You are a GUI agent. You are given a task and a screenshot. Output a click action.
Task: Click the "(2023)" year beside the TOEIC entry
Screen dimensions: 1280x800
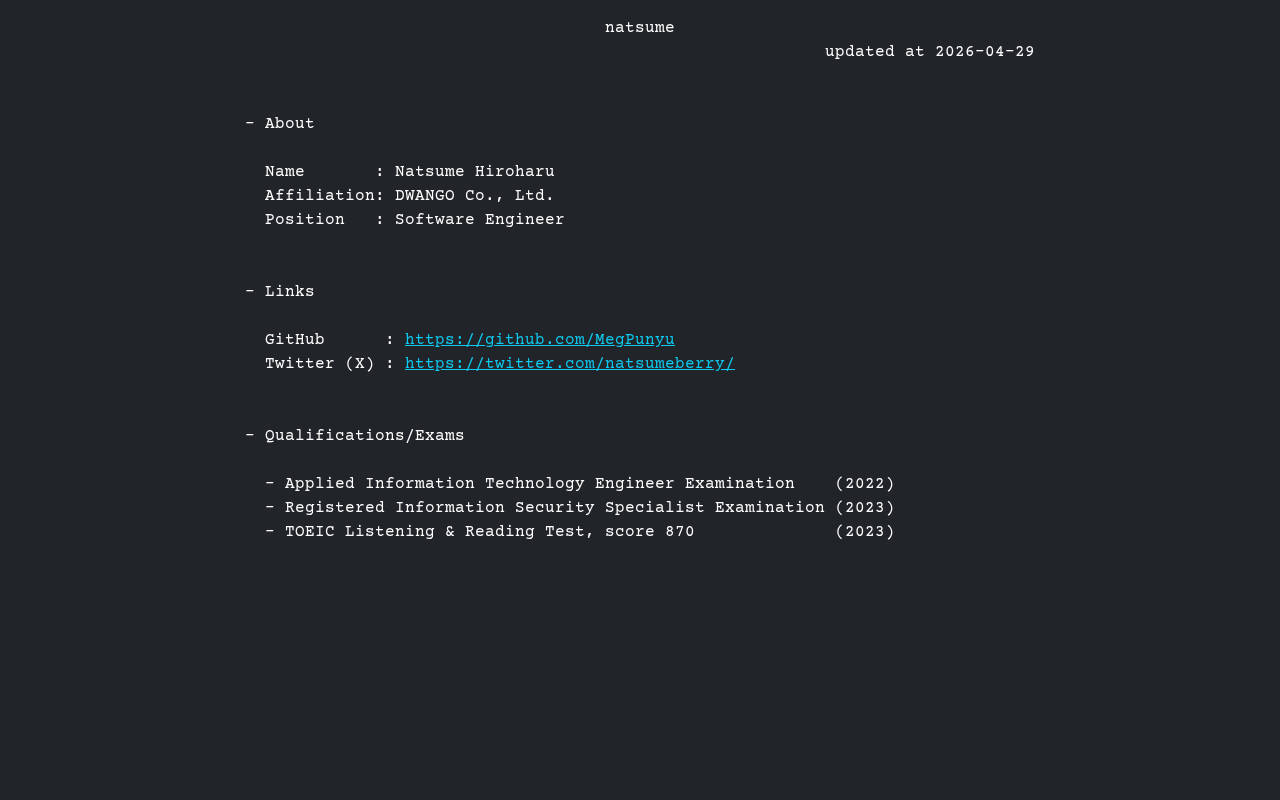[x=864, y=532]
